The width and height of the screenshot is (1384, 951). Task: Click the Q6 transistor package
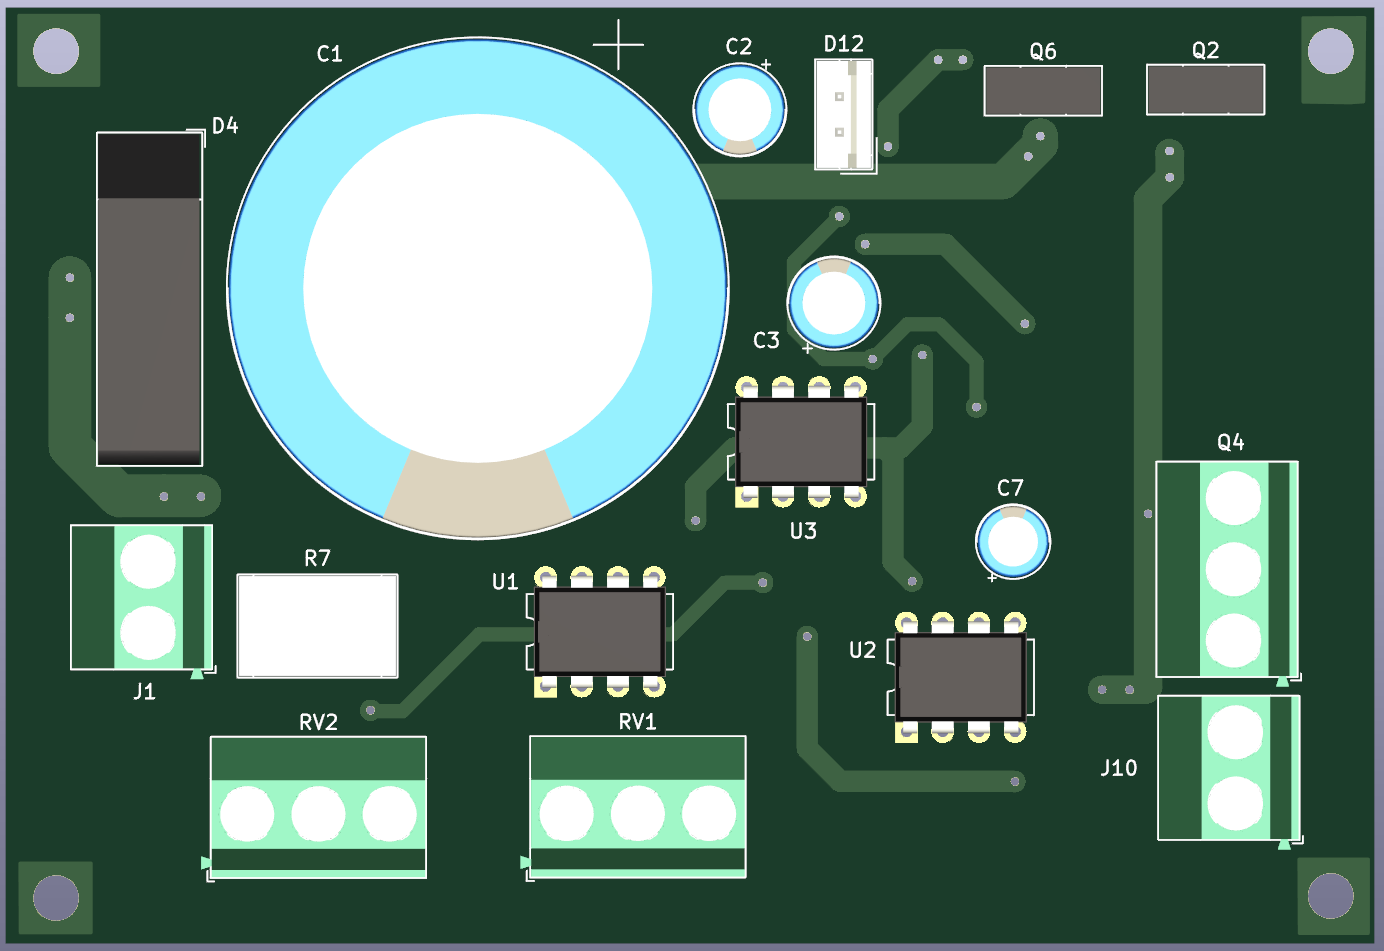[x=1043, y=91]
